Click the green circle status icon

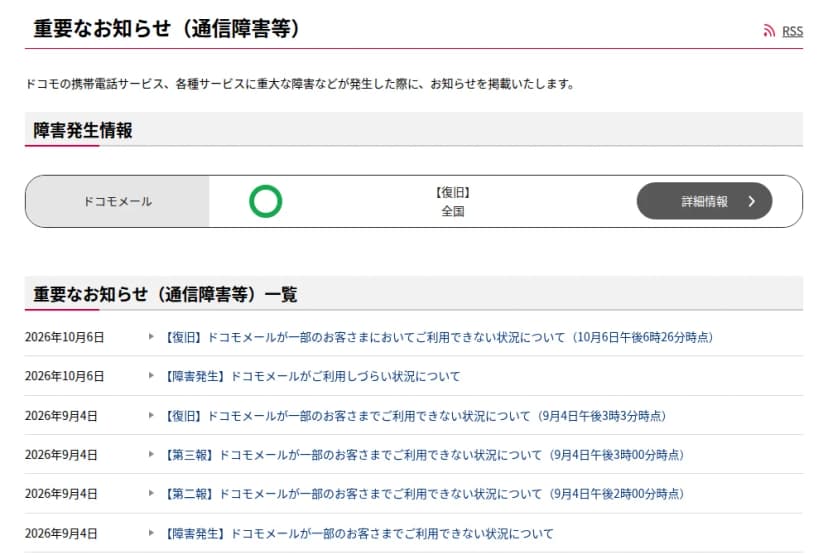(266, 201)
